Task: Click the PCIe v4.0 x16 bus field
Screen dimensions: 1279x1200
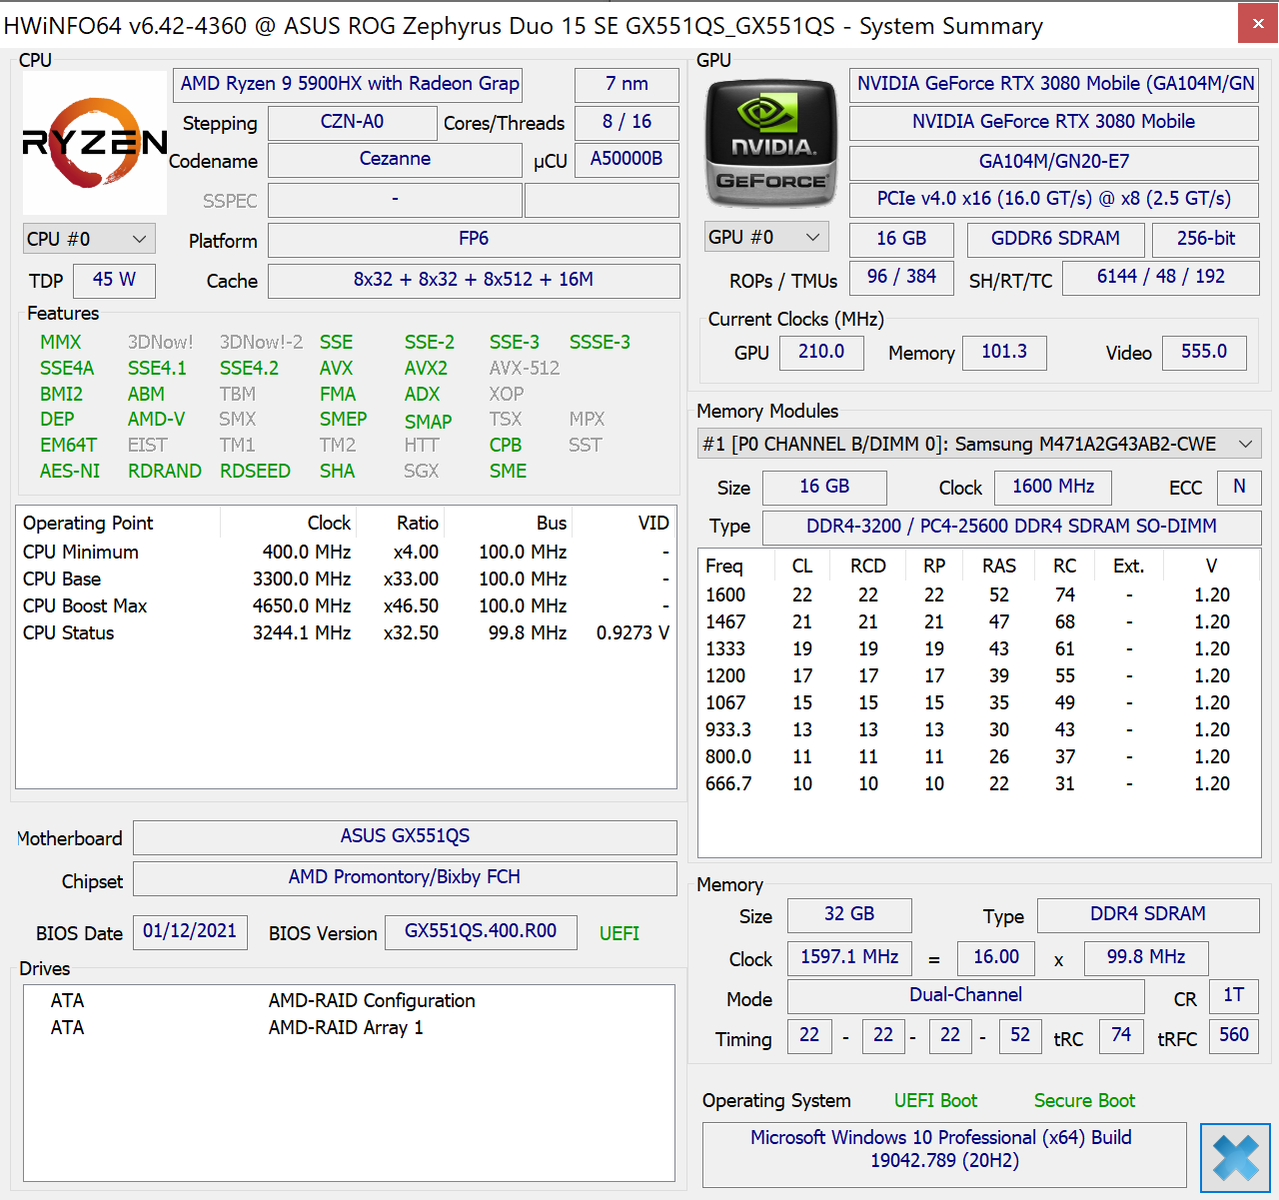Action: (x=1054, y=199)
